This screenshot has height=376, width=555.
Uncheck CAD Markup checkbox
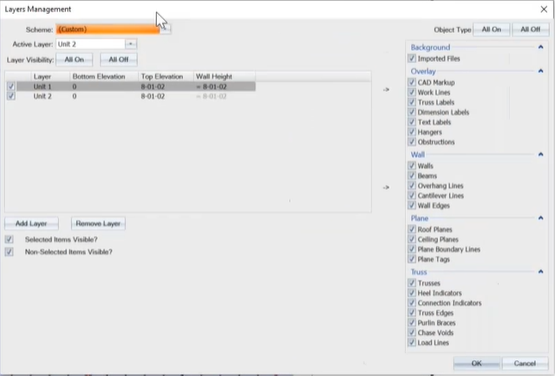(412, 82)
